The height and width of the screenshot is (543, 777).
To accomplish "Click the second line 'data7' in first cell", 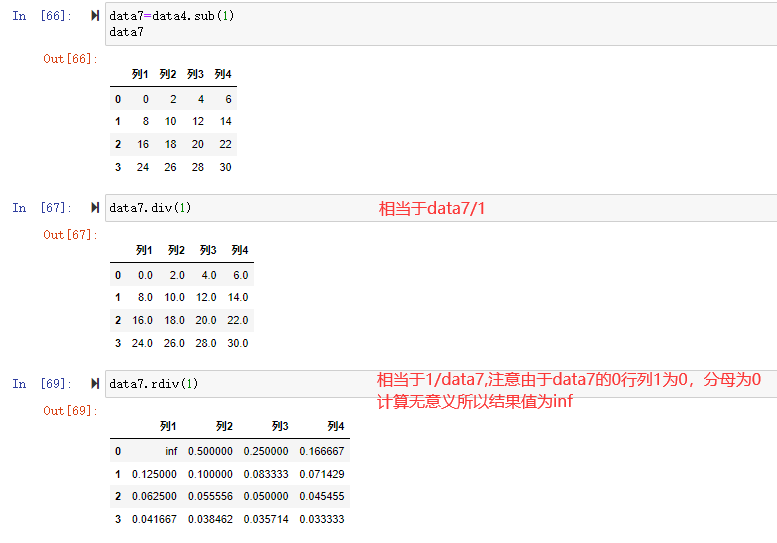I will click(x=127, y=32).
